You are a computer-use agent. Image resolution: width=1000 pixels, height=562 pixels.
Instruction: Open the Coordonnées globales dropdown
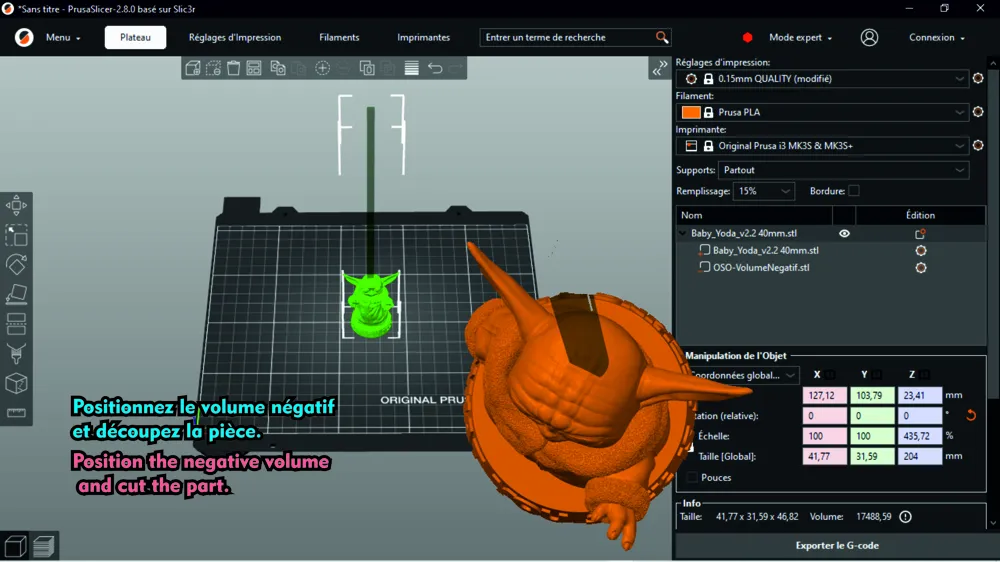pyautogui.click(x=744, y=375)
